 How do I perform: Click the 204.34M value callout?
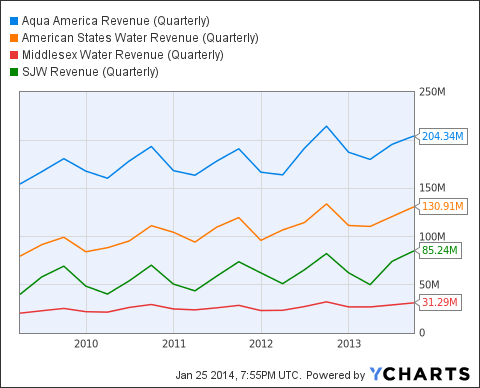(443, 136)
